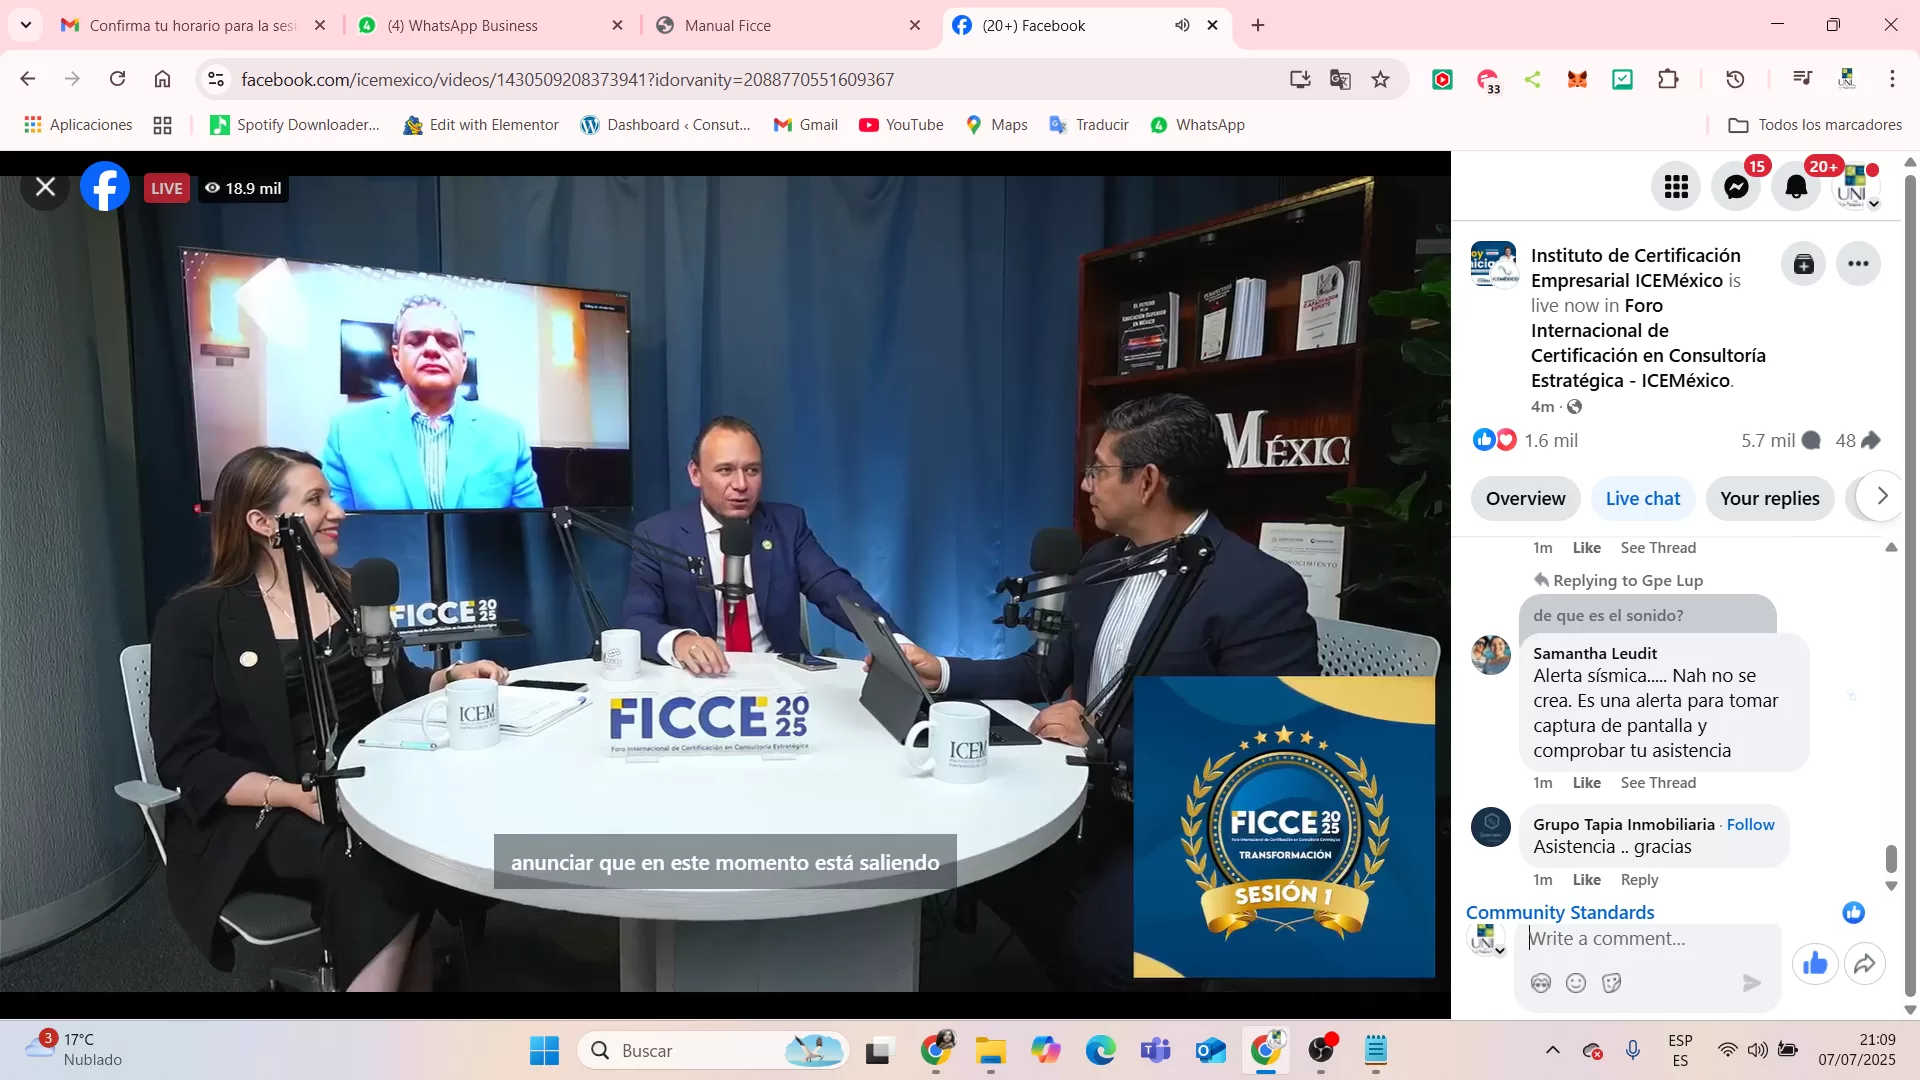Close the live video with X button
The width and height of the screenshot is (1920, 1080).
(45, 187)
